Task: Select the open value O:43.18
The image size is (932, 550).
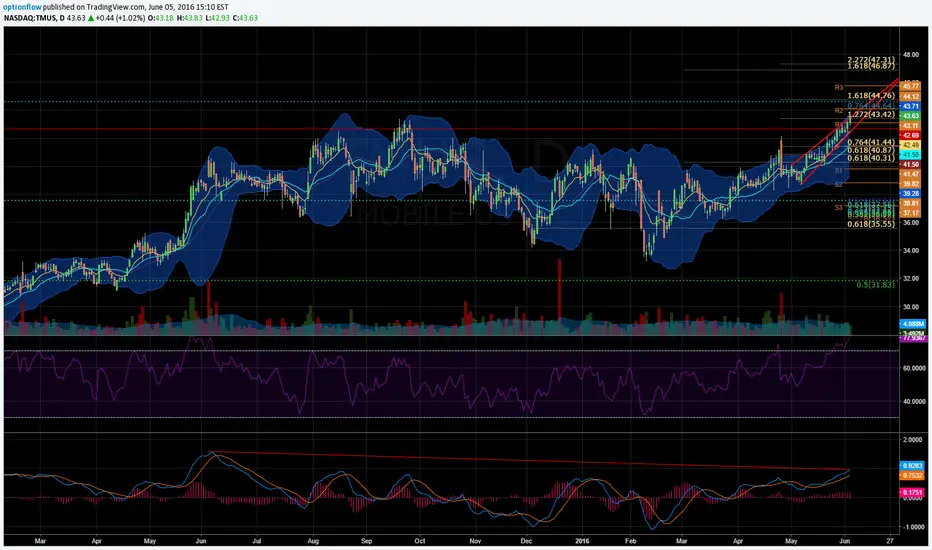Action: point(160,18)
